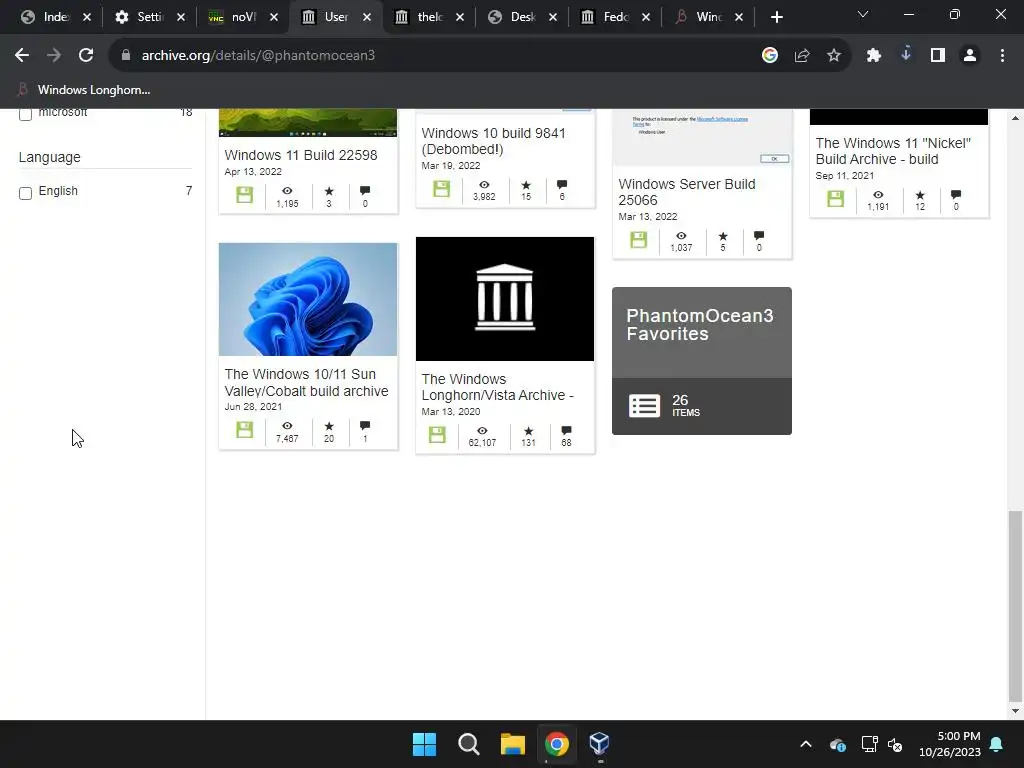The image size is (1024, 768).
Task: Open taskbar clock showing 5:00 PM
Action: (x=950, y=744)
